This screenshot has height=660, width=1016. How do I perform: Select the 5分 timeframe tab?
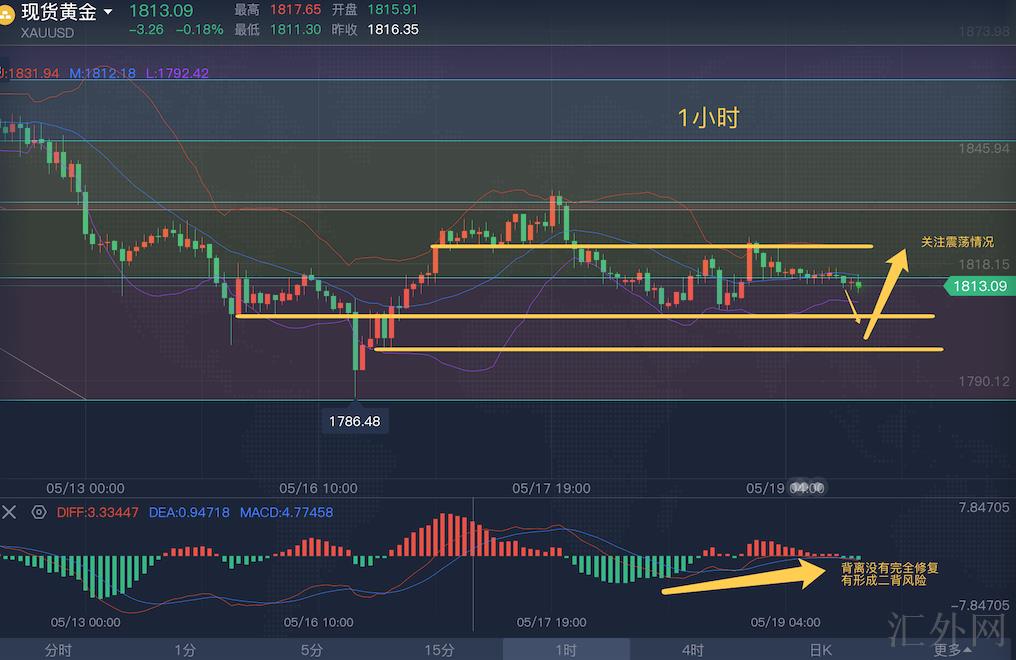[312, 650]
